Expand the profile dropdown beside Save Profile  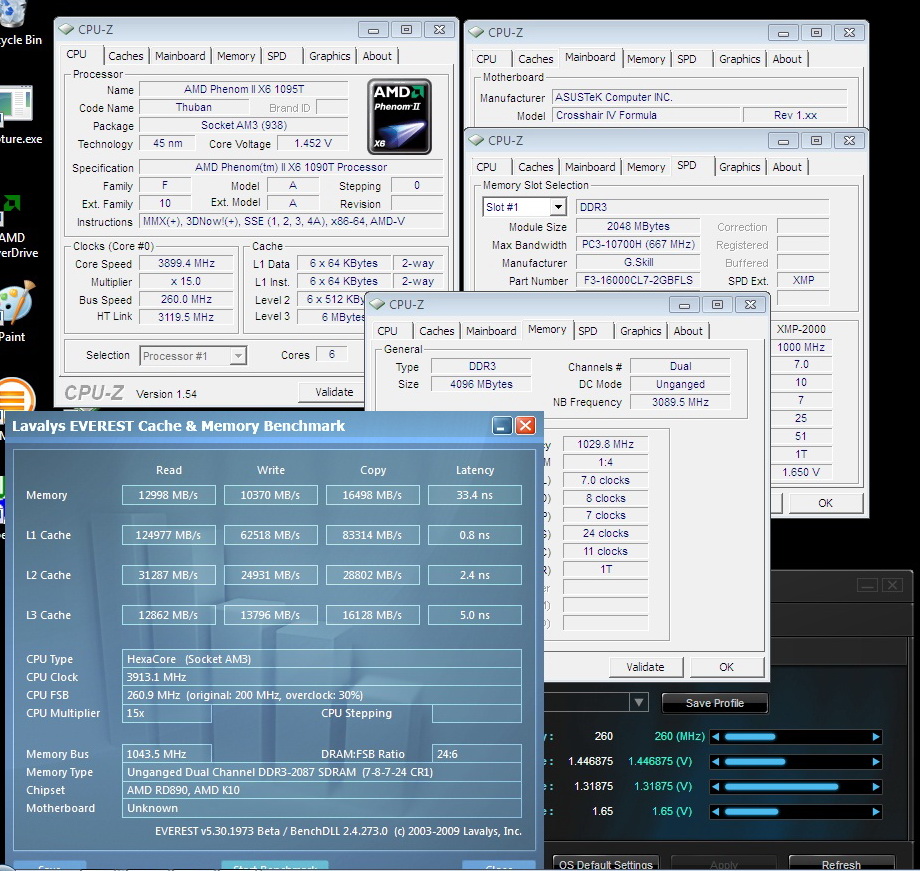638,703
